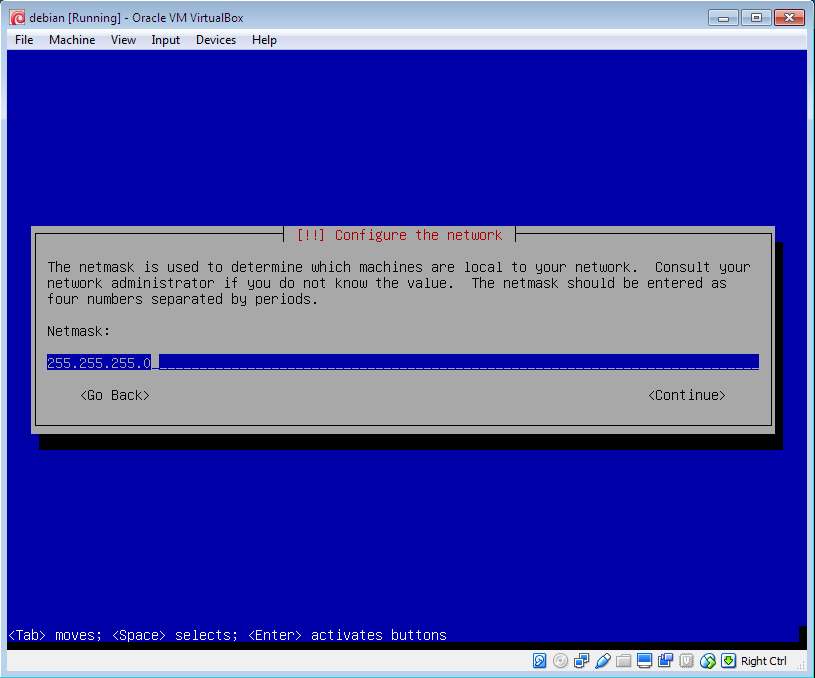
Task: Click the <Go Back> button
Action: coord(115,396)
